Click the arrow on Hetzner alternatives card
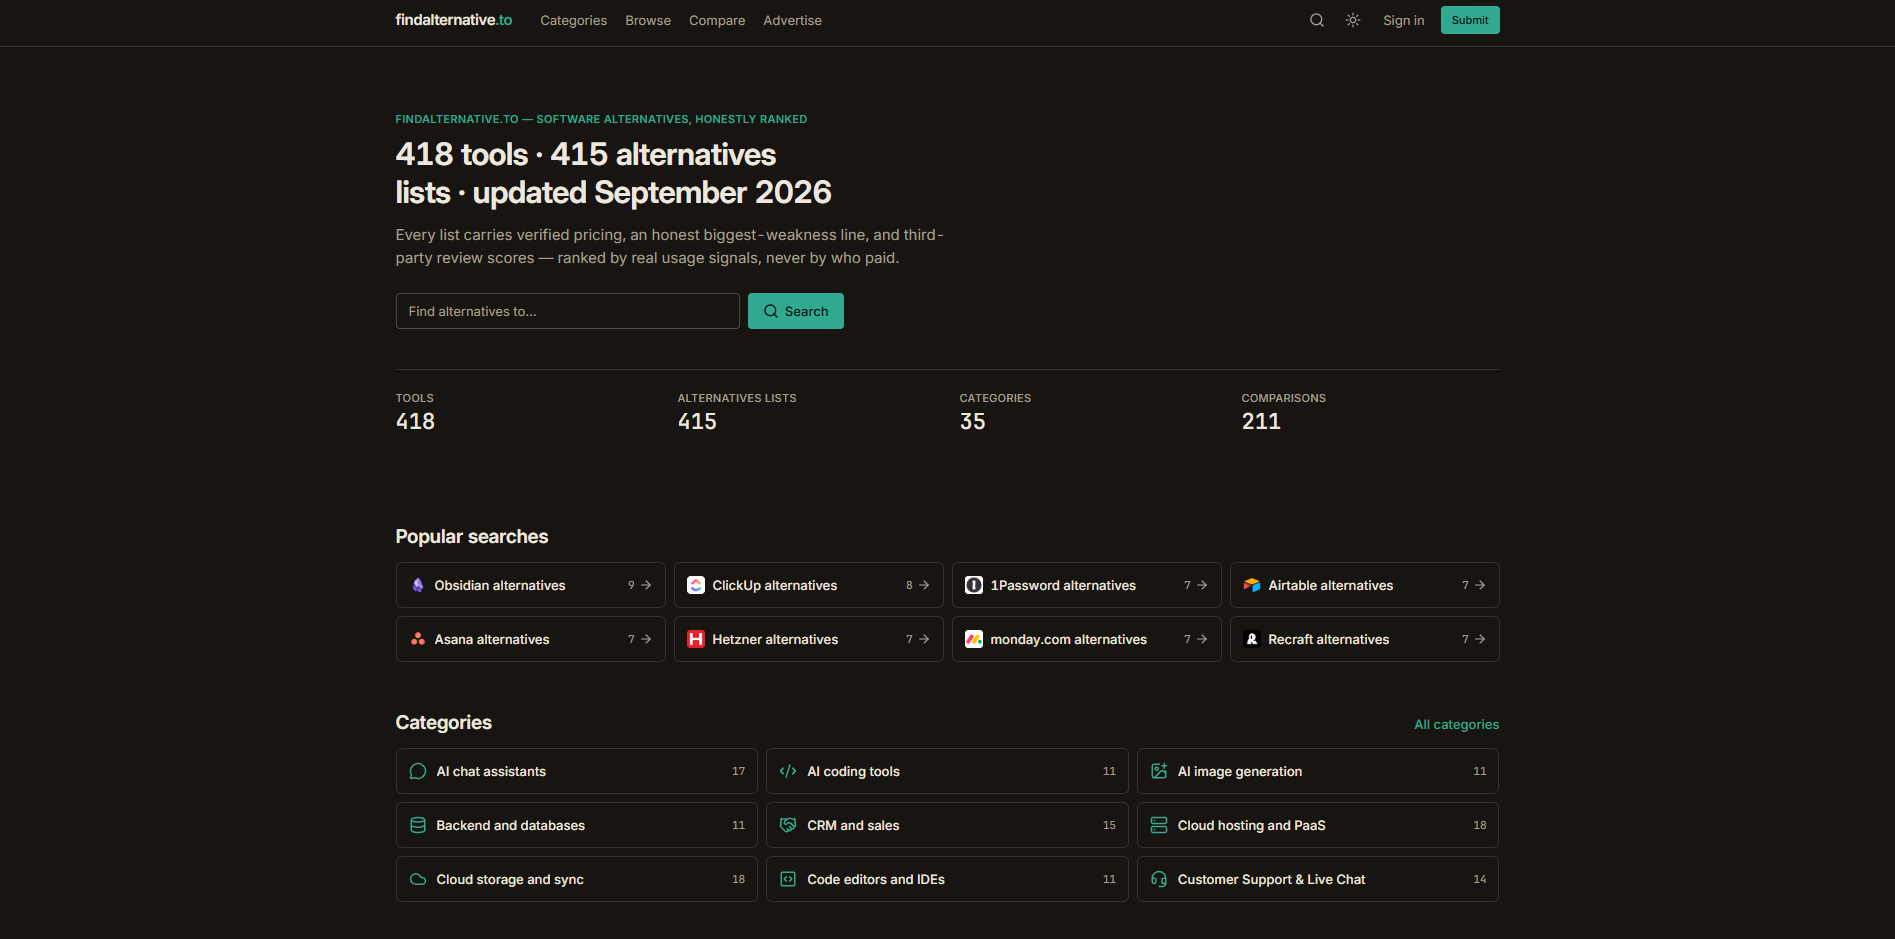This screenshot has height=939, width=1895. (x=924, y=639)
